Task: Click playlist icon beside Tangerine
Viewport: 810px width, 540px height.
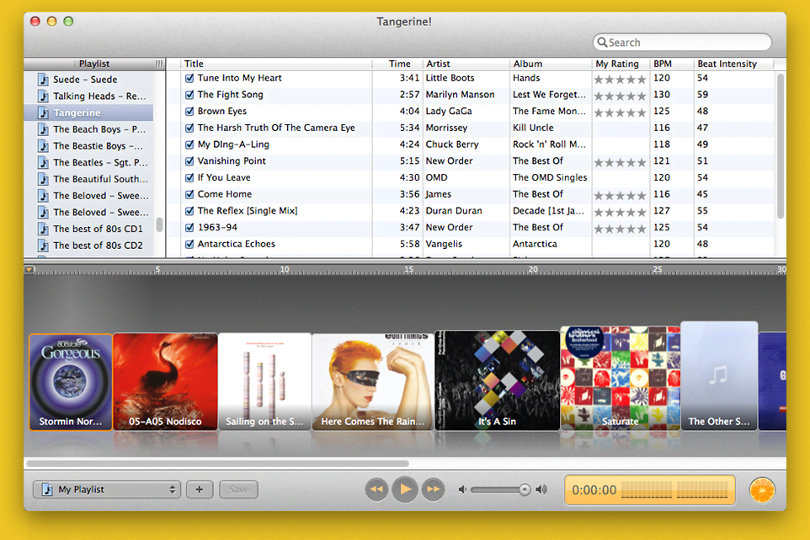Action: coord(44,113)
